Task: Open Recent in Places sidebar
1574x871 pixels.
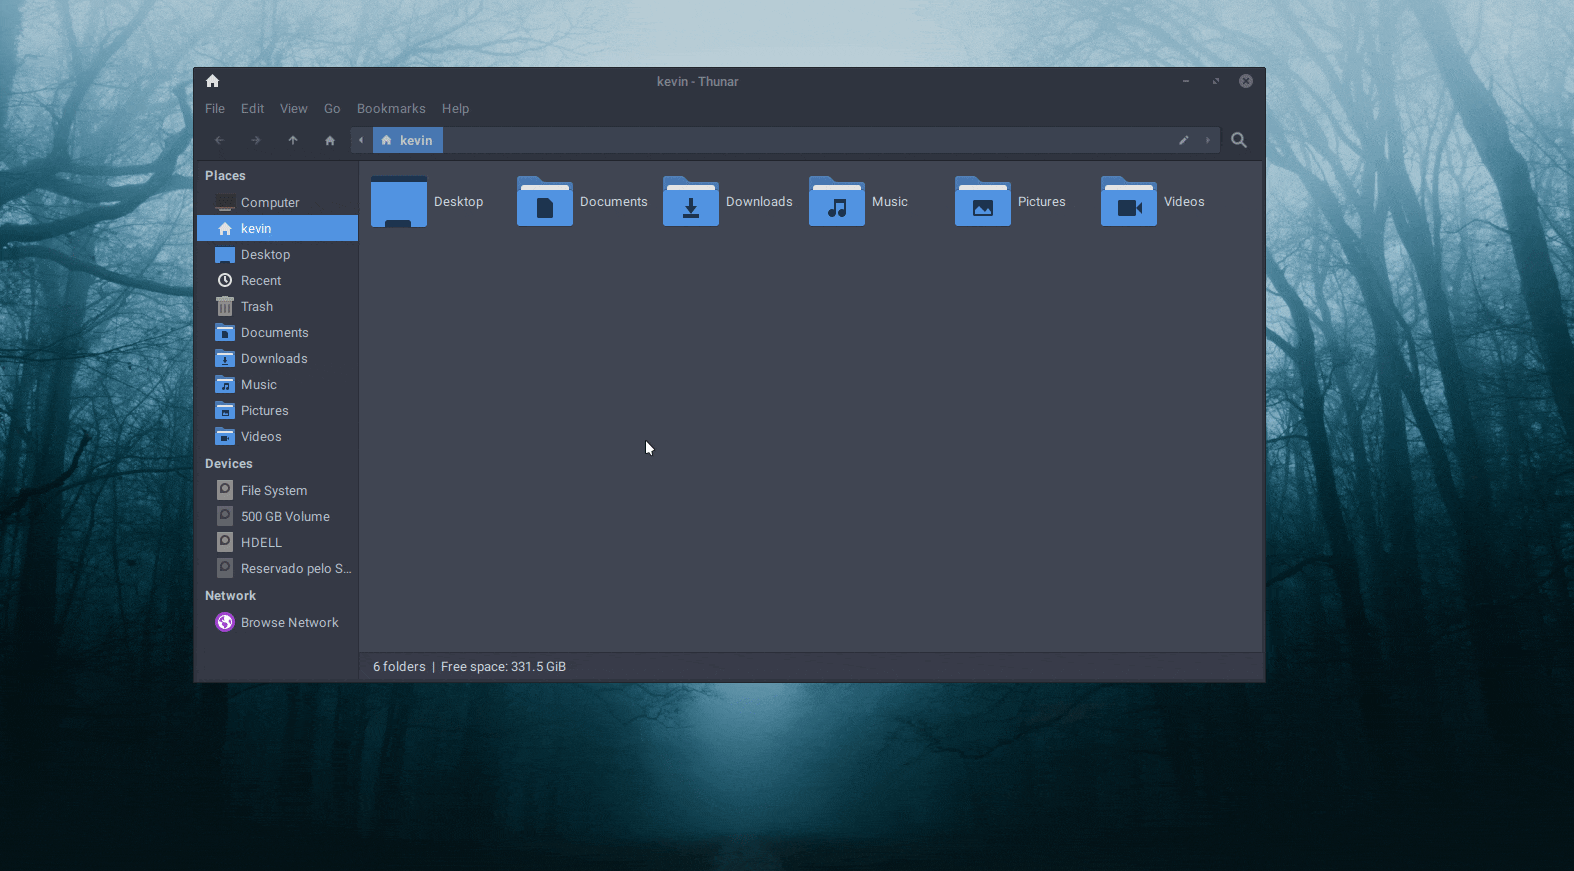Action: point(261,281)
